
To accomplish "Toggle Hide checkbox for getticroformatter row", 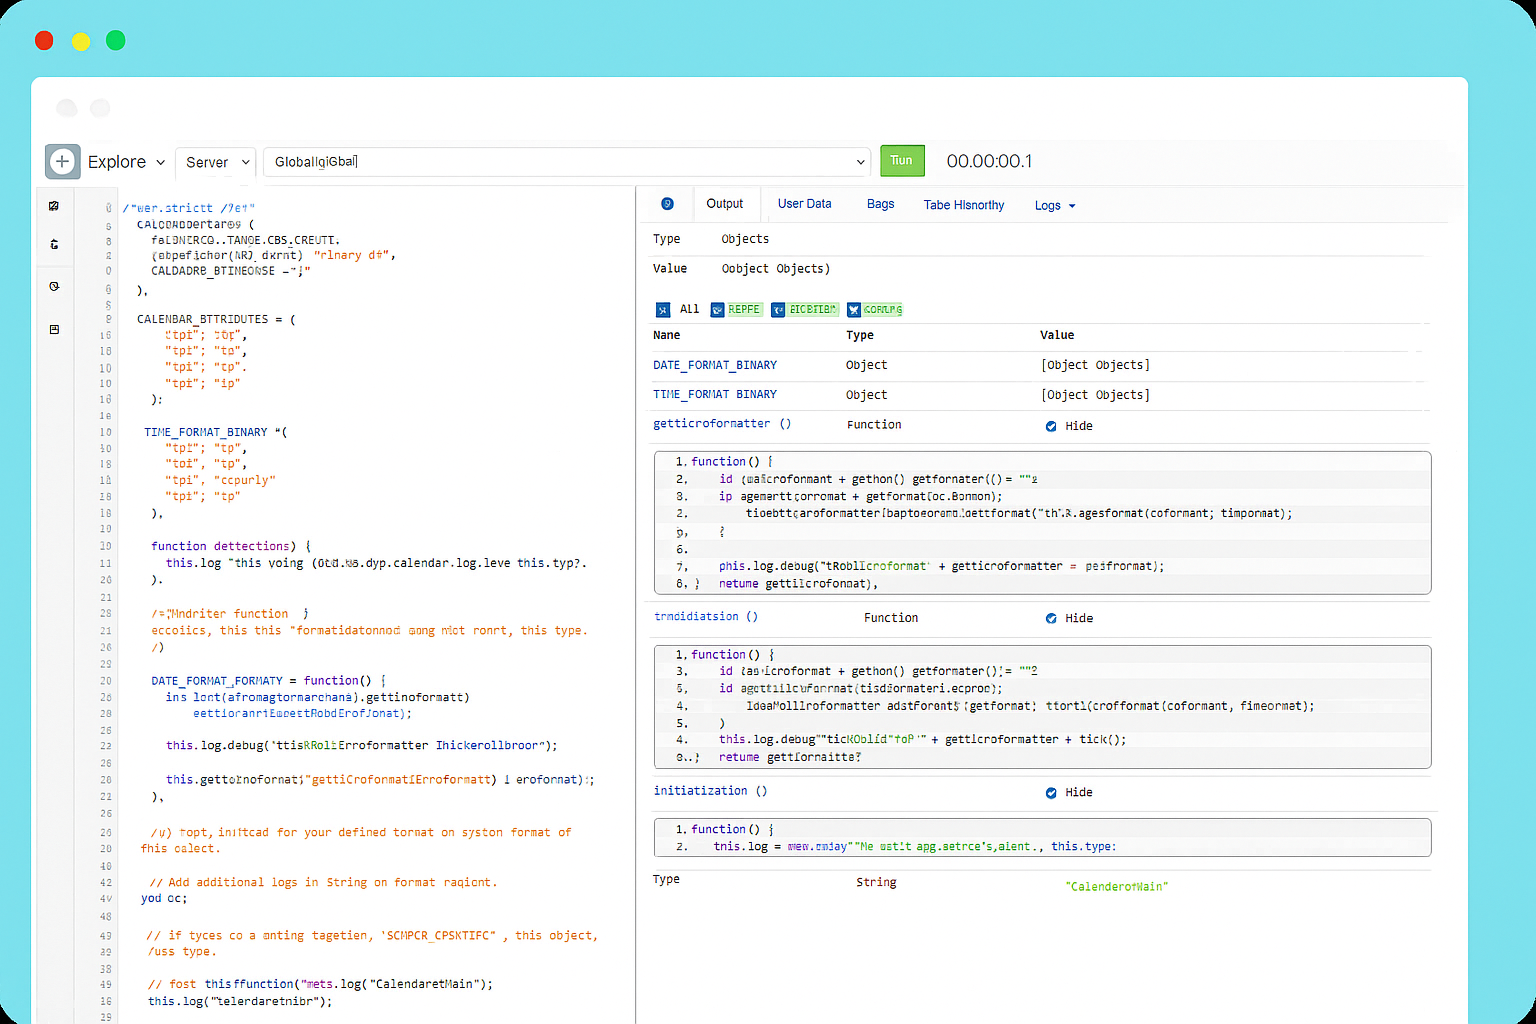I will (x=1051, y=426).
